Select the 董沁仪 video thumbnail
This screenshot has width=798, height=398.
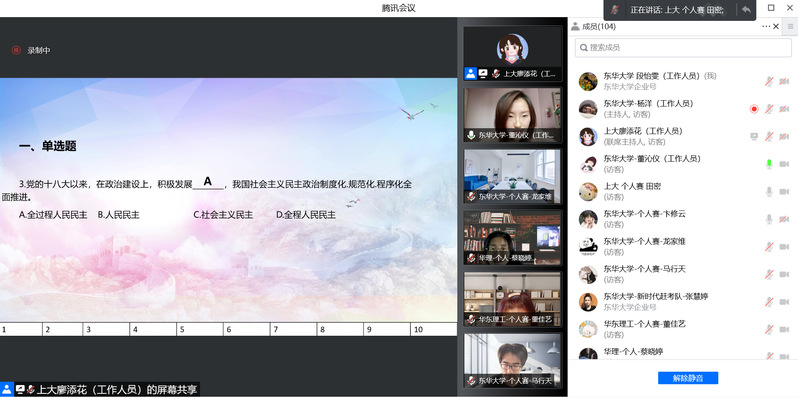pyautogui.click(x=512, y=115)
